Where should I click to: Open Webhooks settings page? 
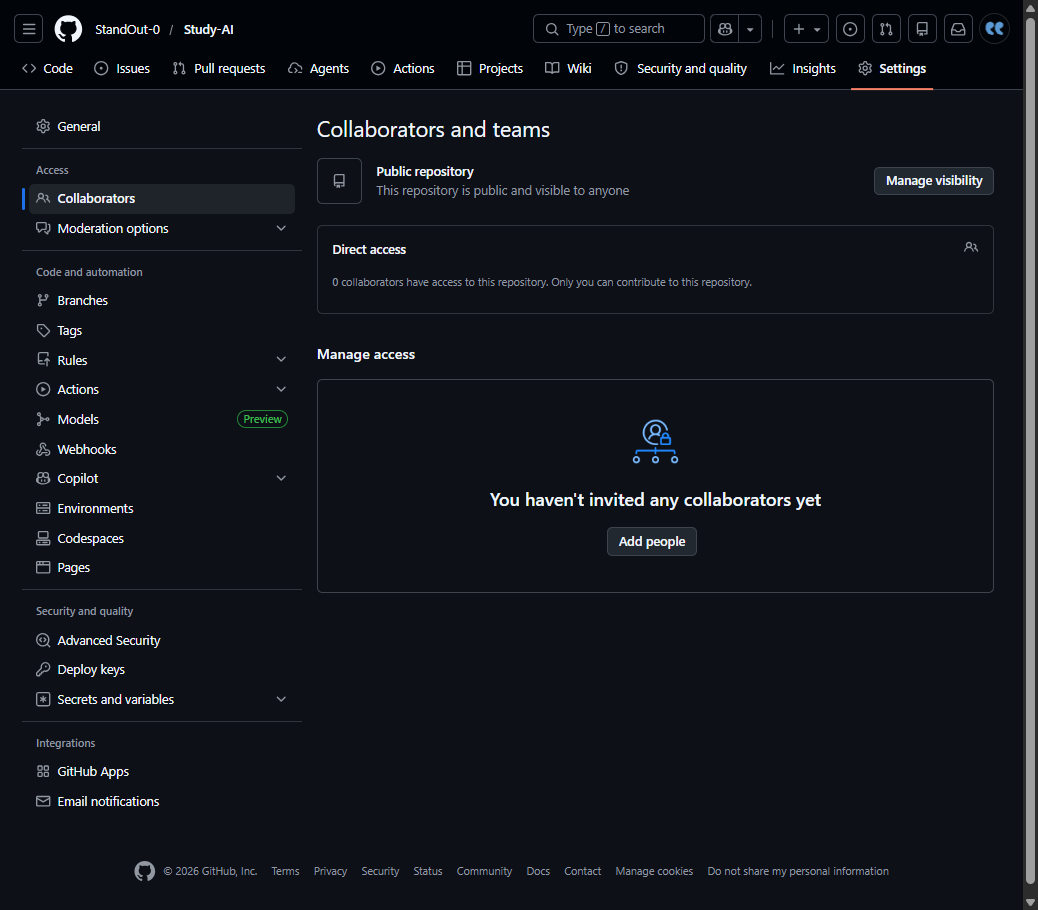162,449
